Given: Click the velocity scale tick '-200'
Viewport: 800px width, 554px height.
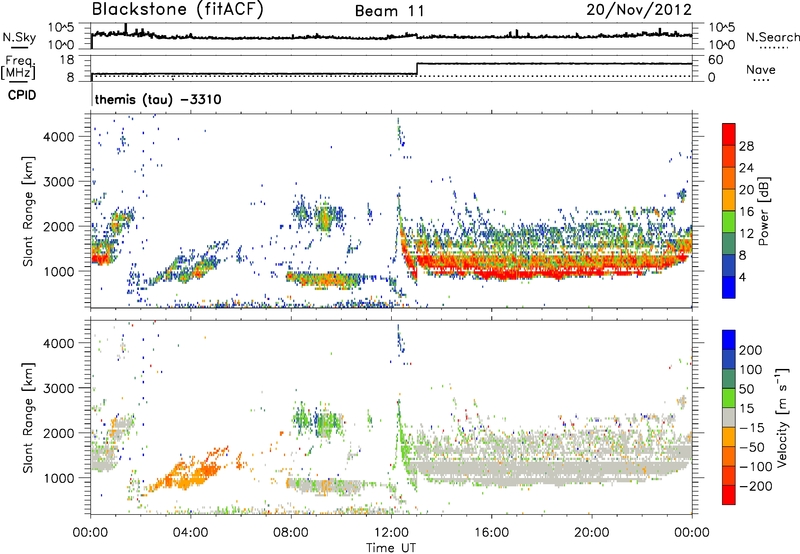Looking at the screenshot, I should click(x=755, y=486).
